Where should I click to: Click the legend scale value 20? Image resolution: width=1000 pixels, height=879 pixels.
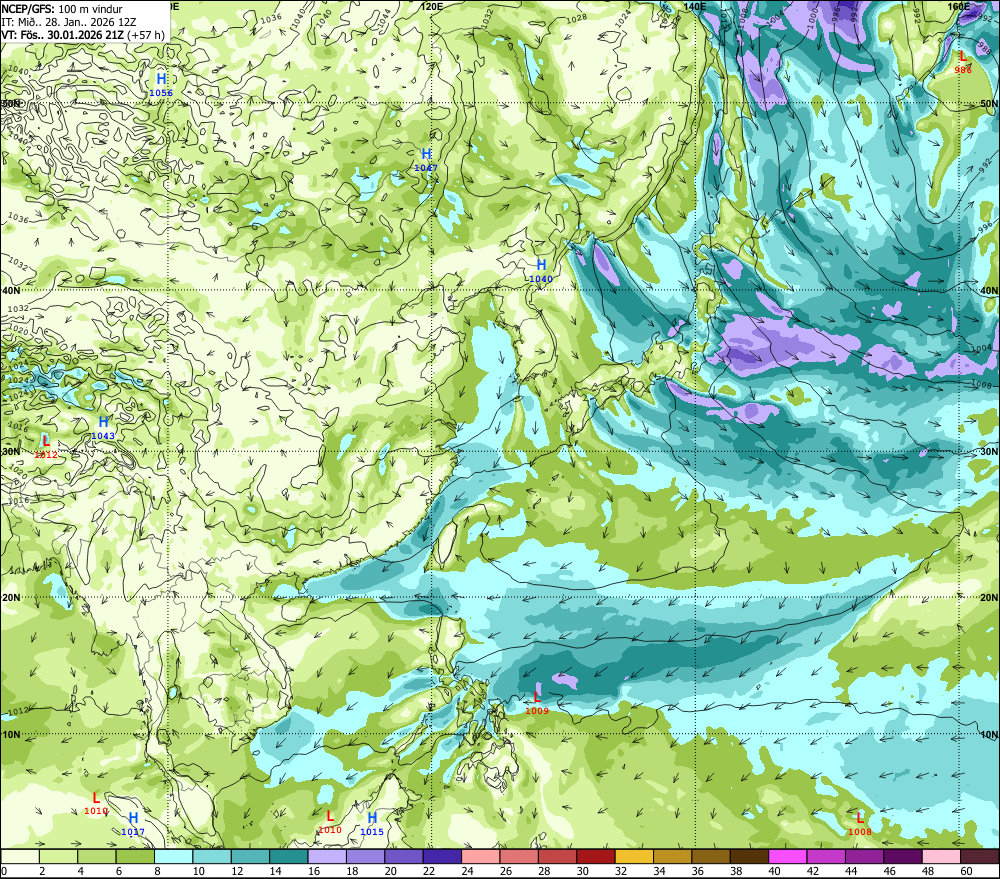coord(391,871)
